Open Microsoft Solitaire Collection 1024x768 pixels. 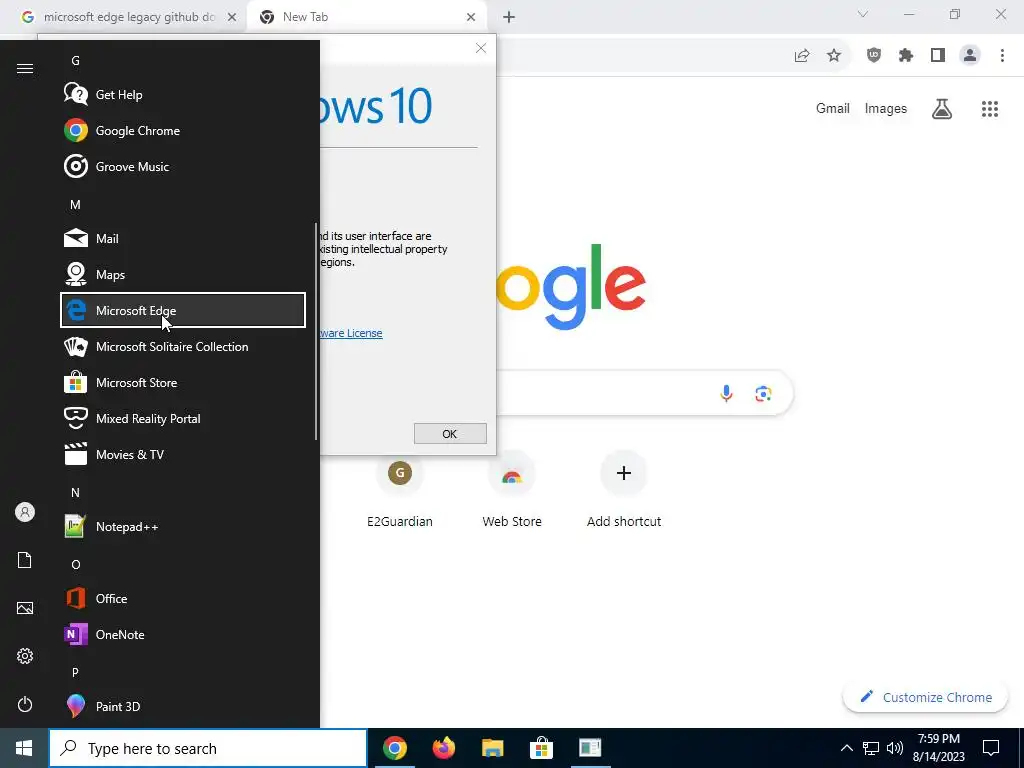(183, 346)
